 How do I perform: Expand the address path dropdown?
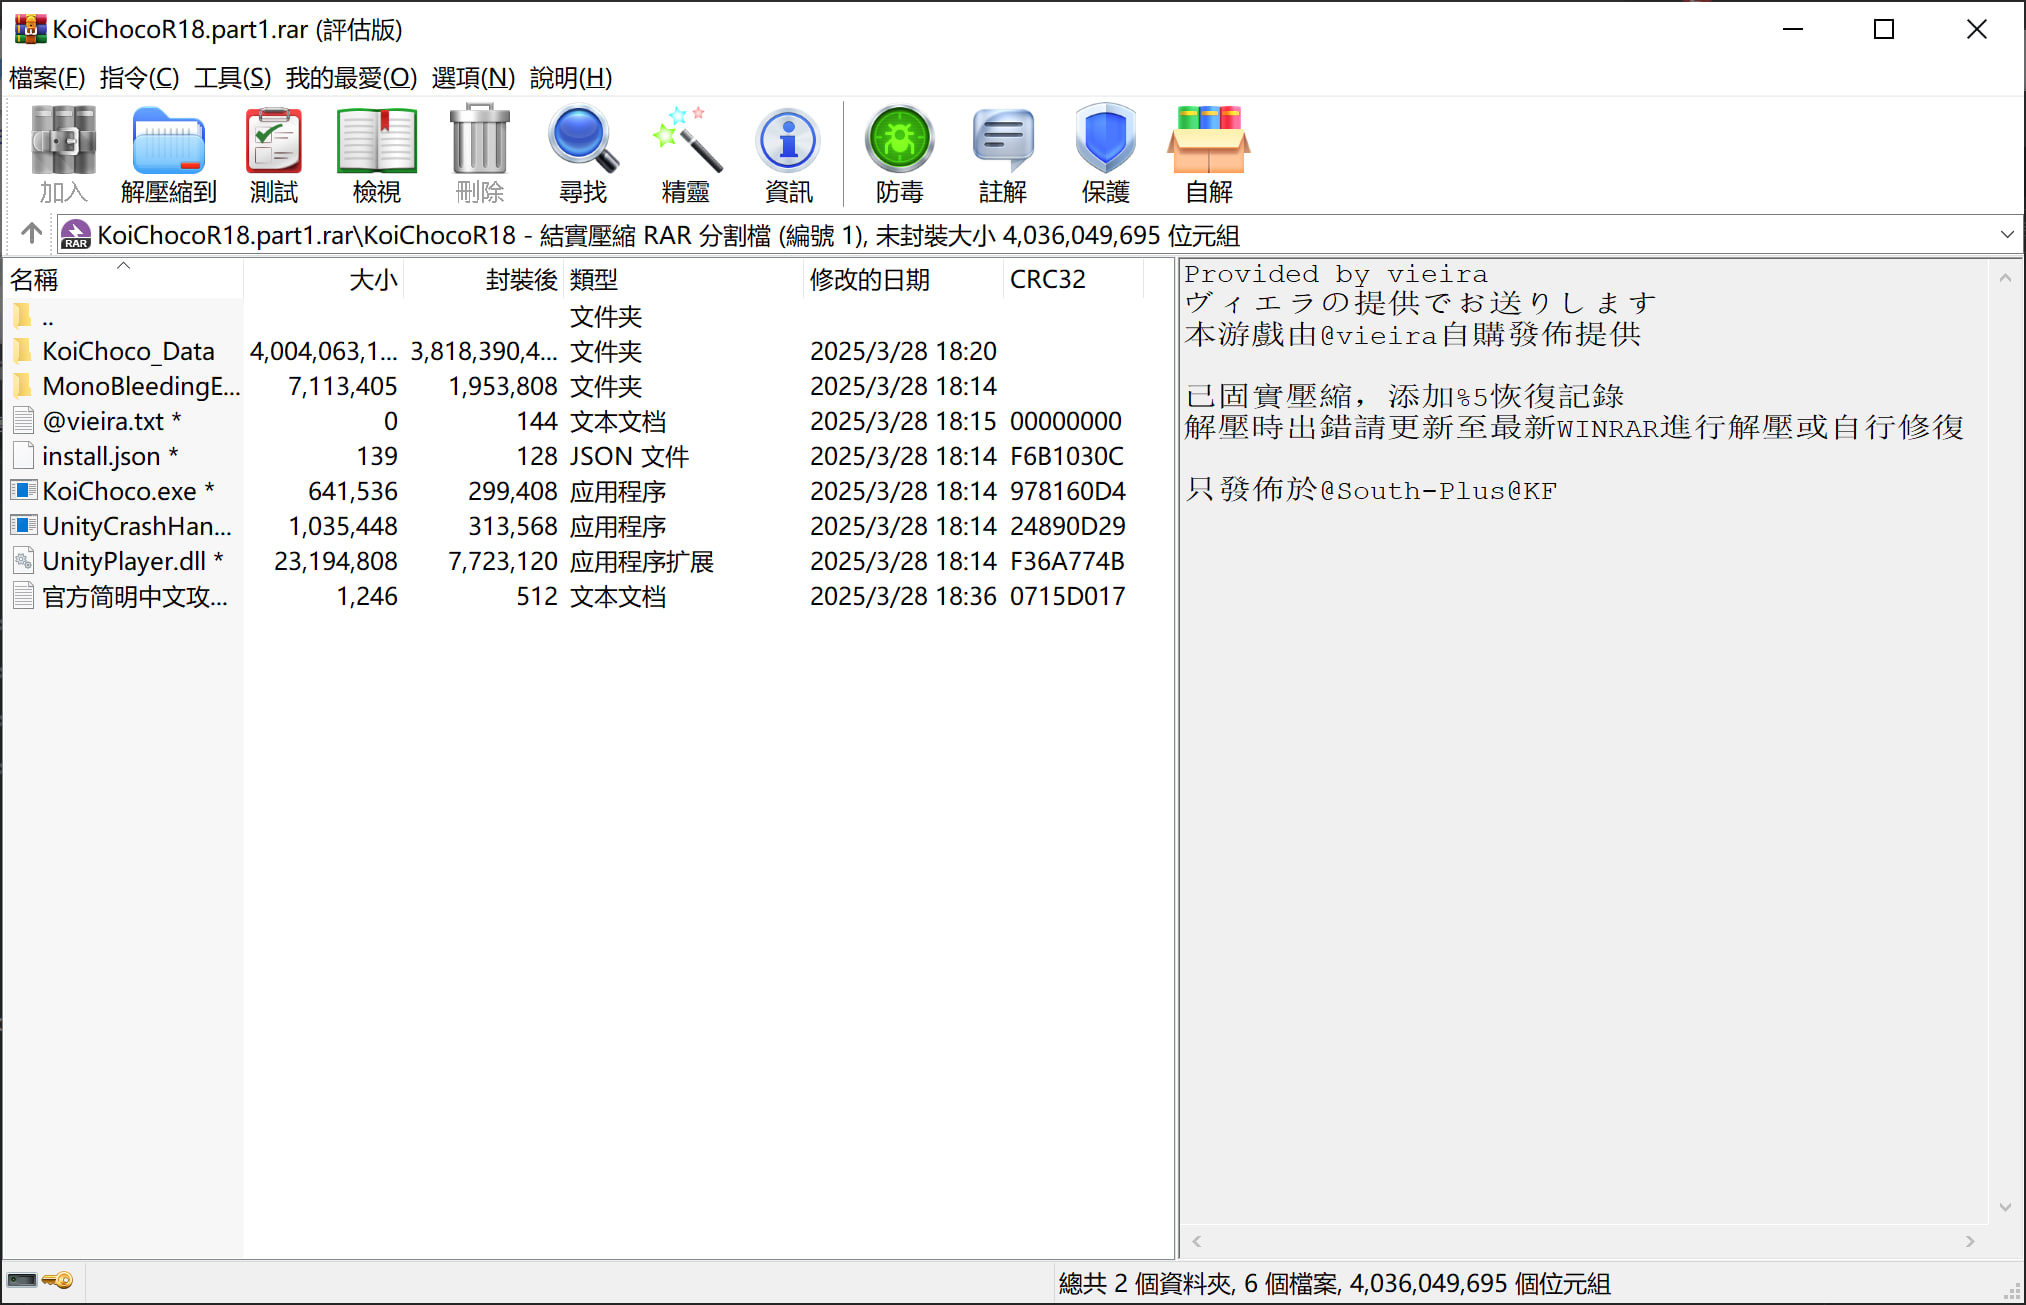(x=2006, y=235)
